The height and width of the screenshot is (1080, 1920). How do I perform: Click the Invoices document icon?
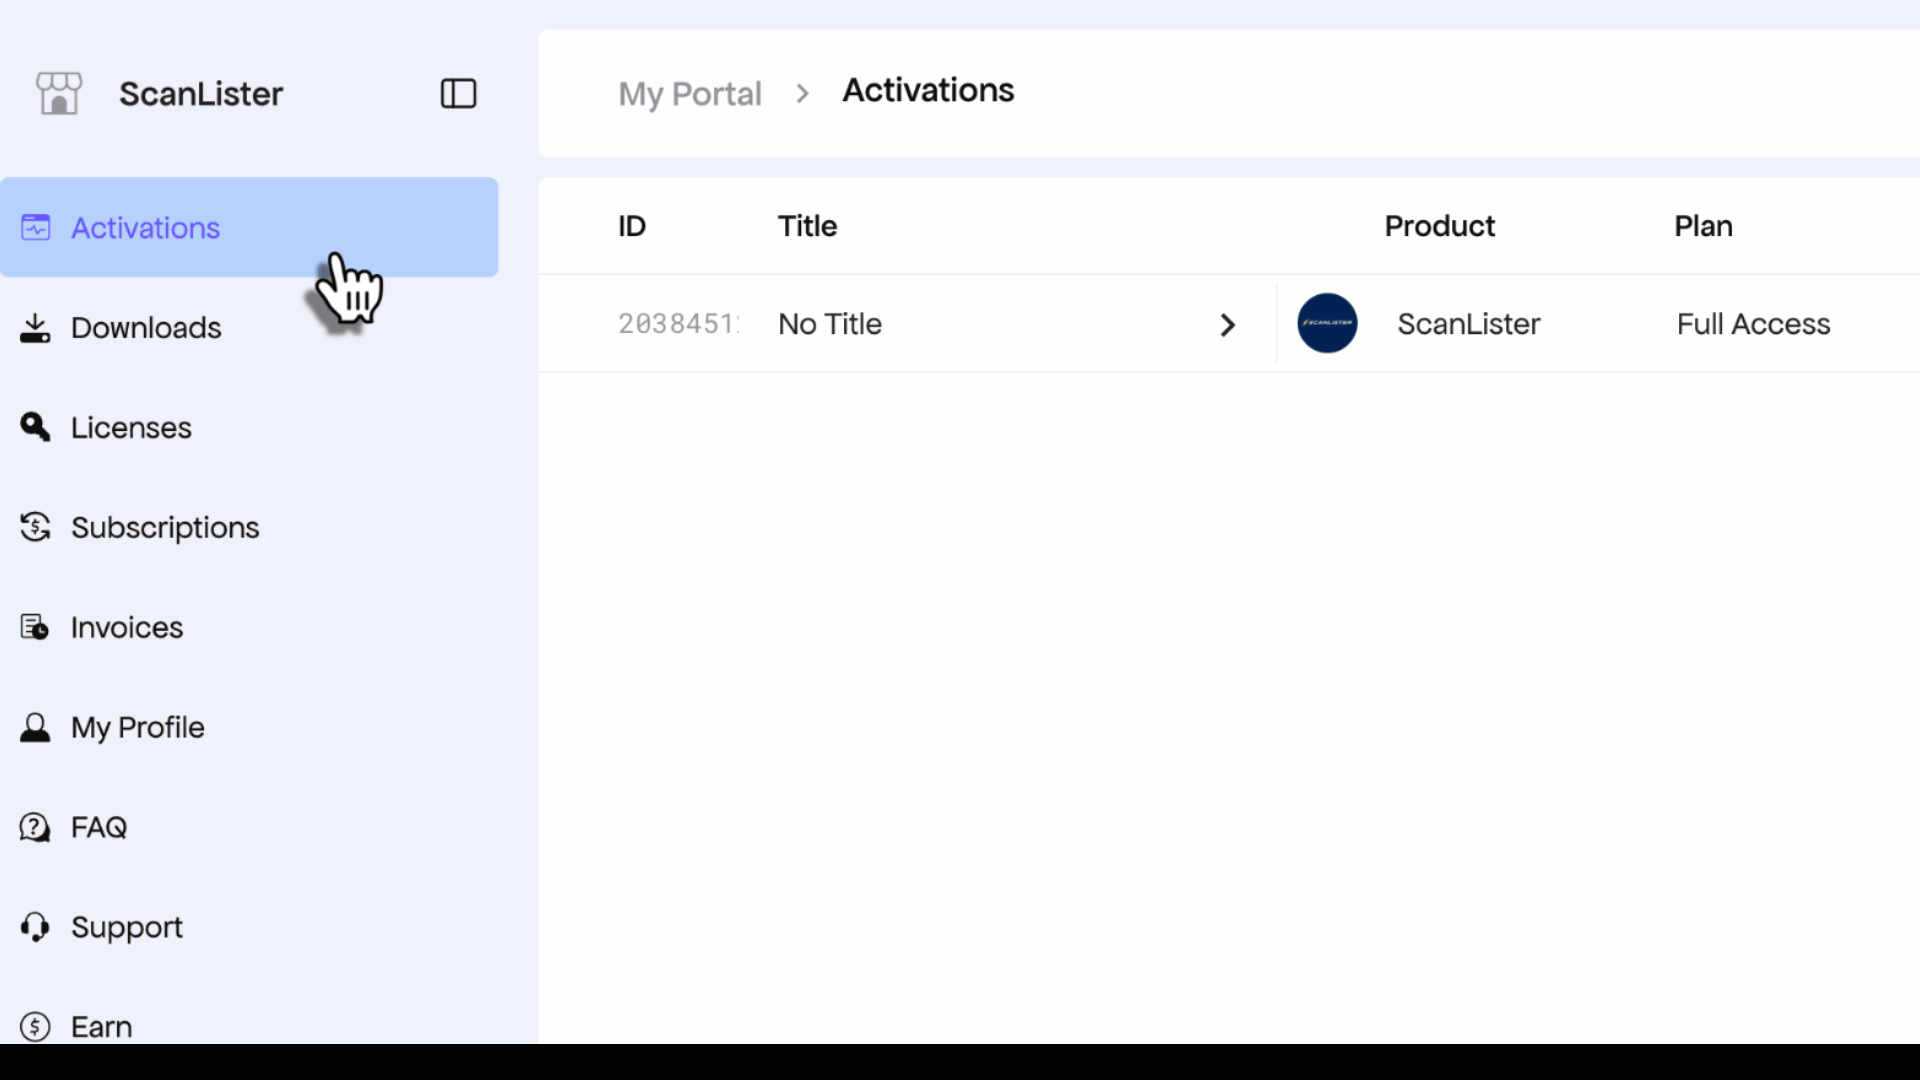point(36,627)
